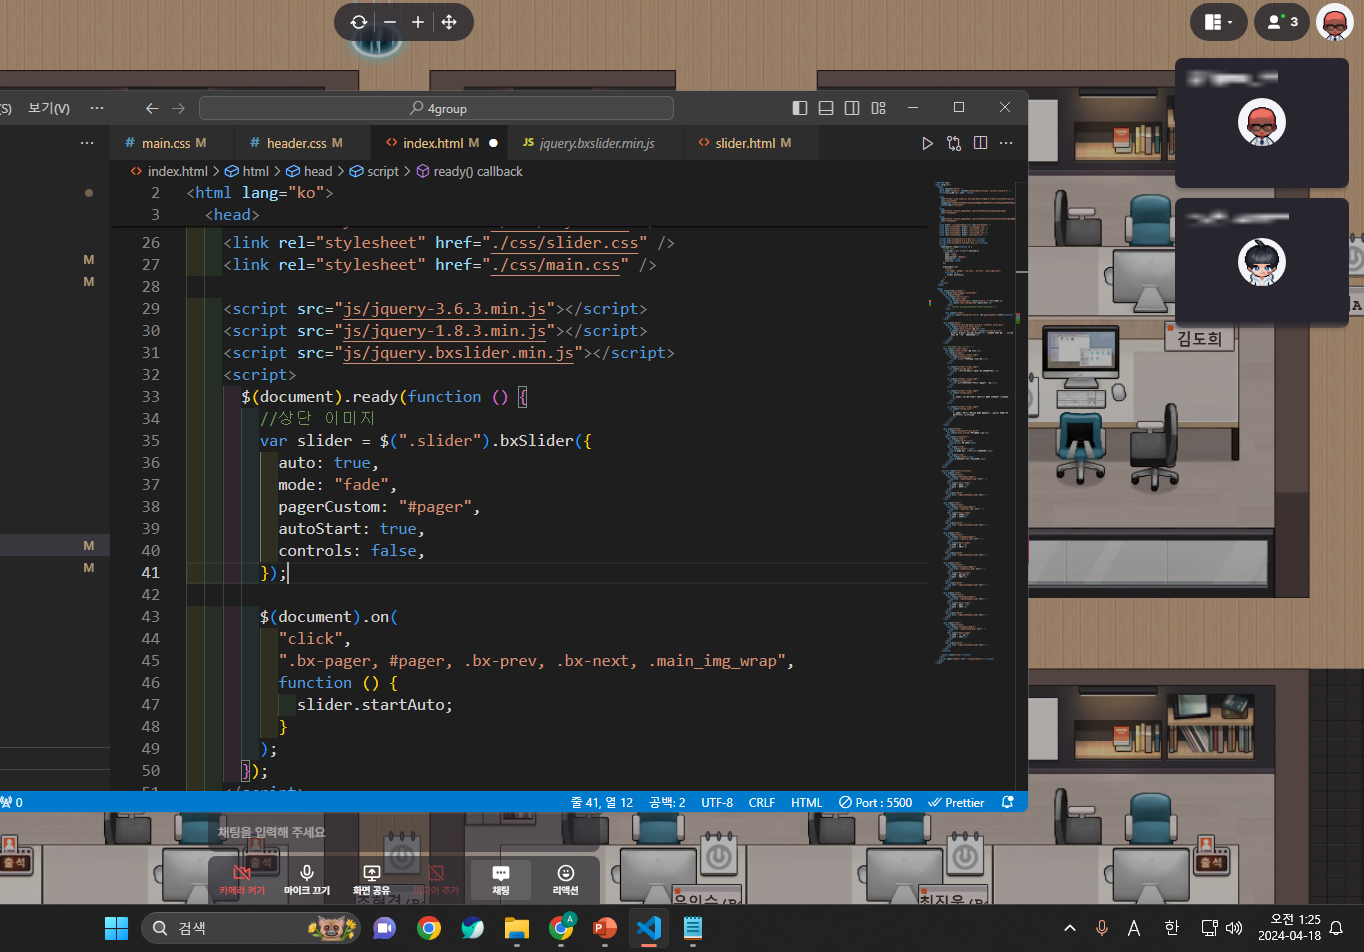
Task: Split the editor to the right
Action: pyautogui.click(x=980, y=143)
